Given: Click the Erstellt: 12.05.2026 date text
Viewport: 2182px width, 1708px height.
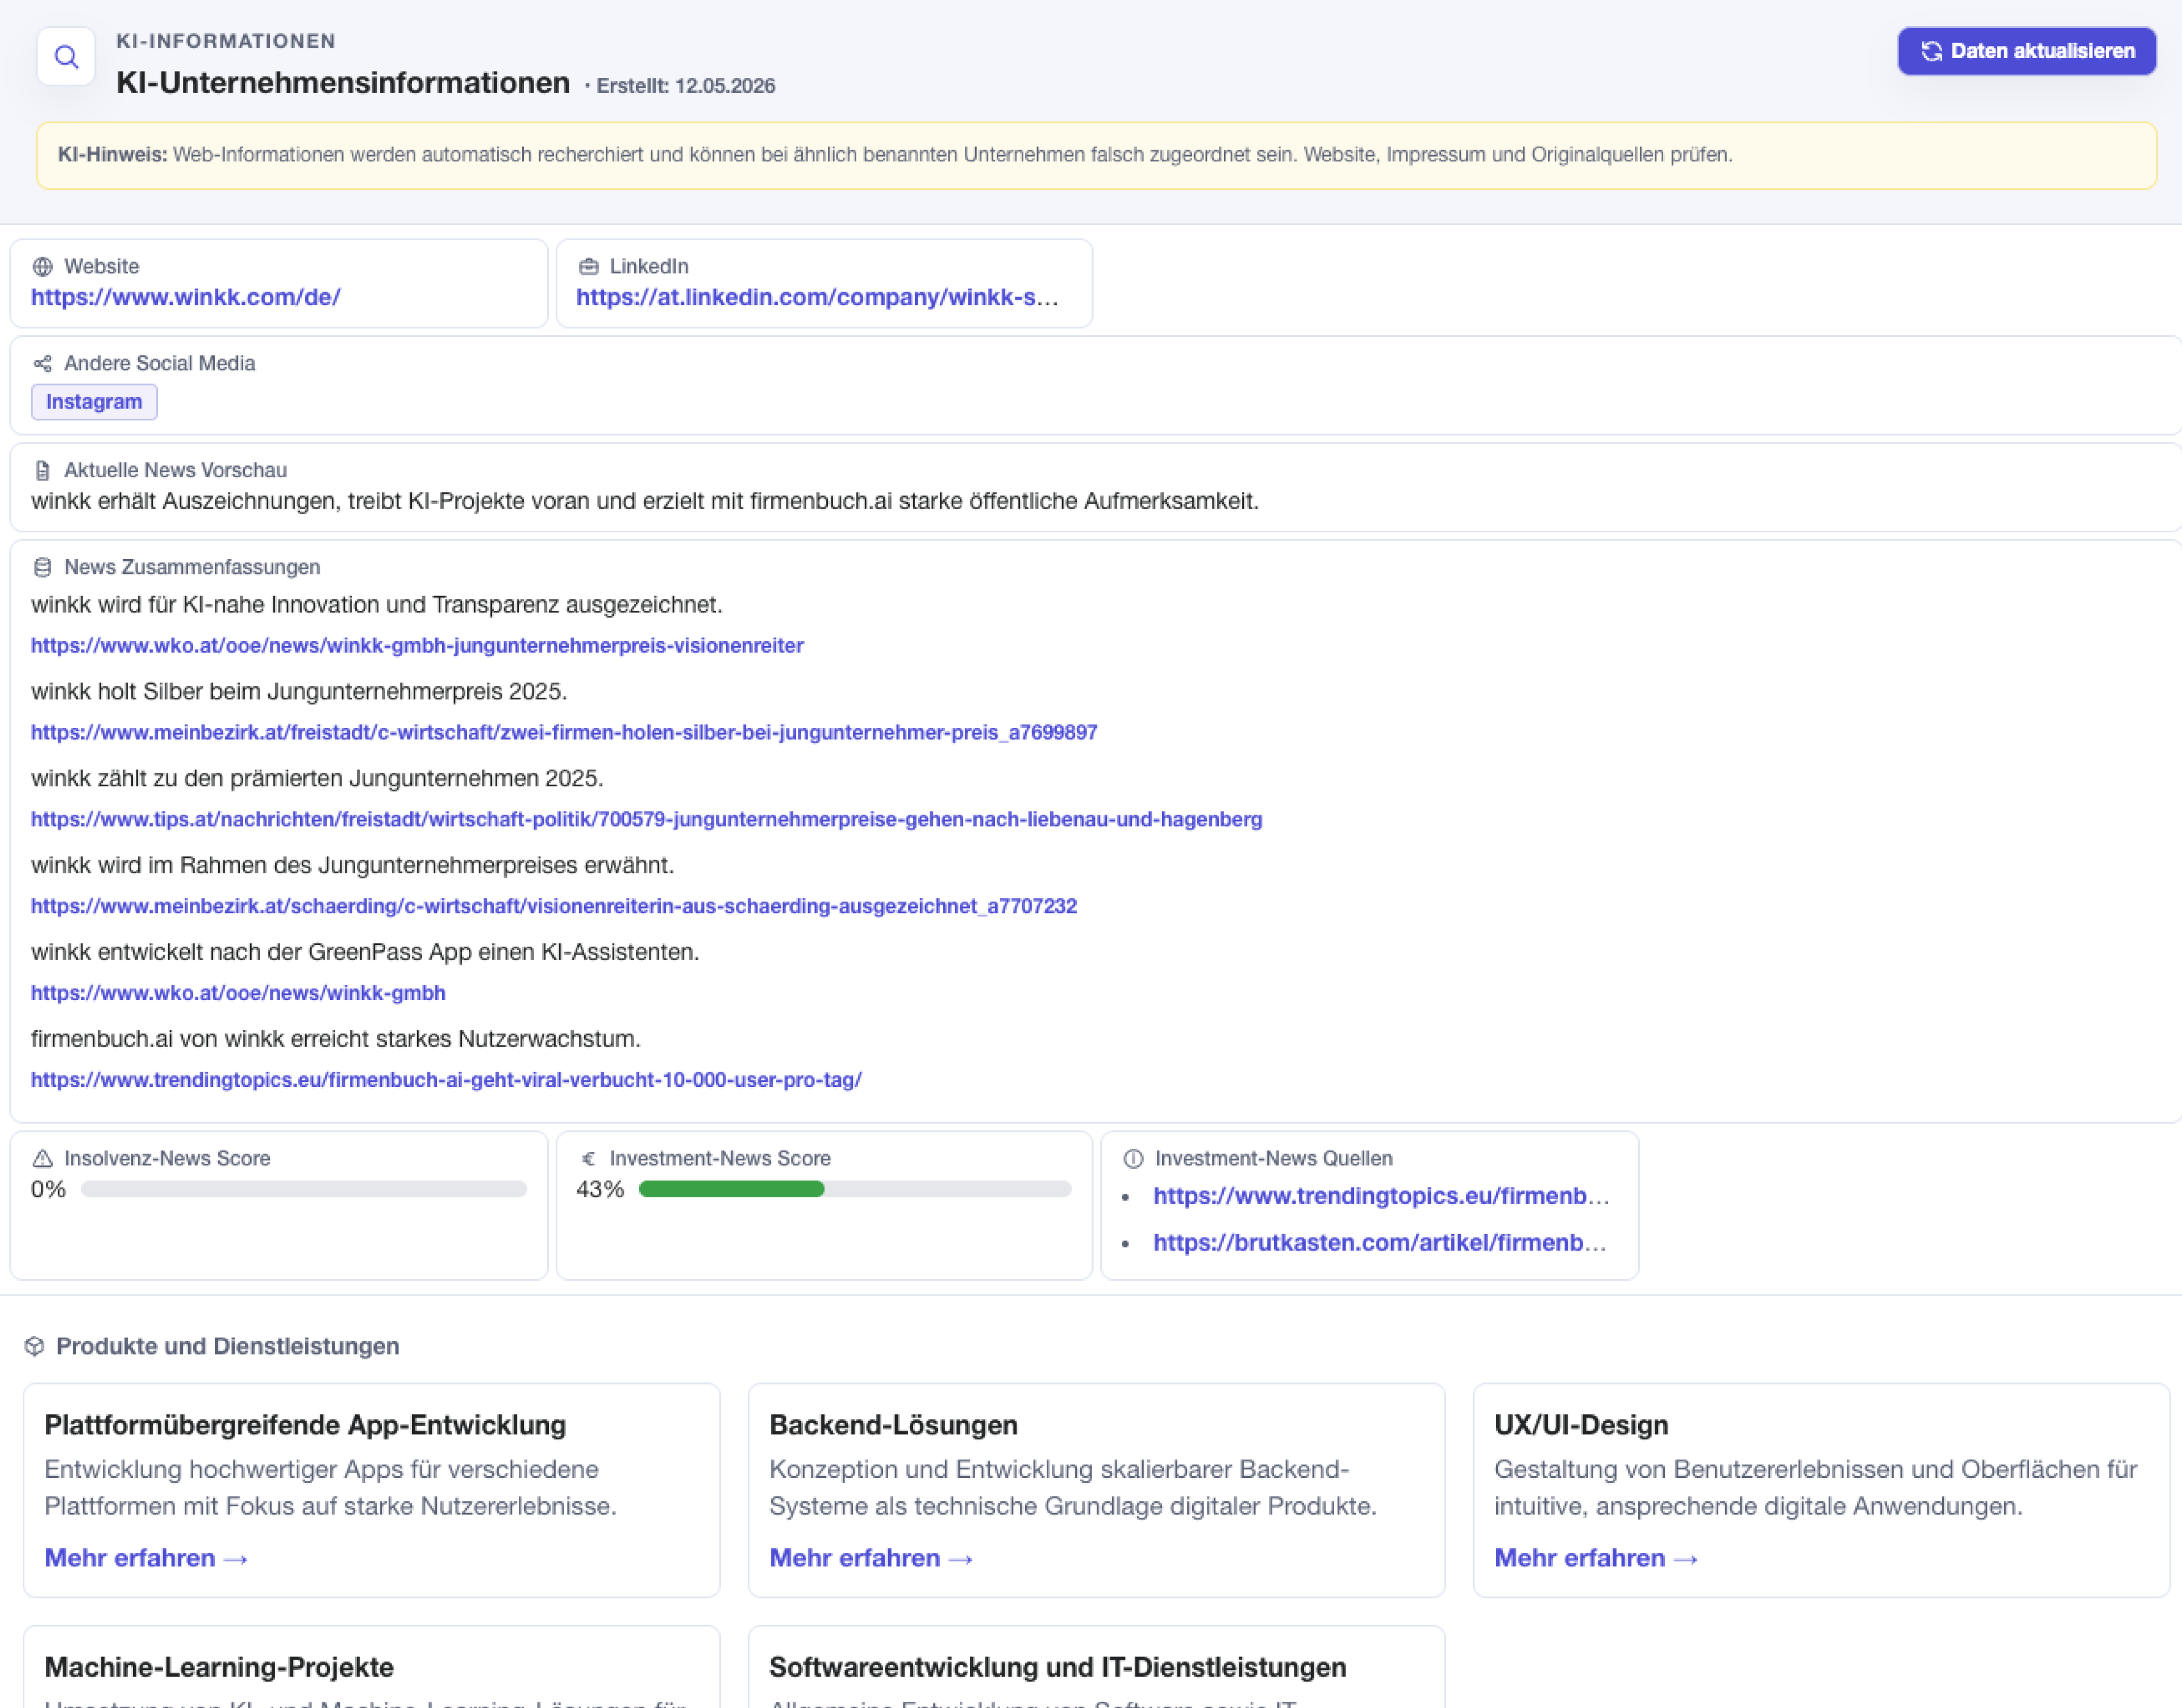Looking at the screenshot, I should coord(686,87).
